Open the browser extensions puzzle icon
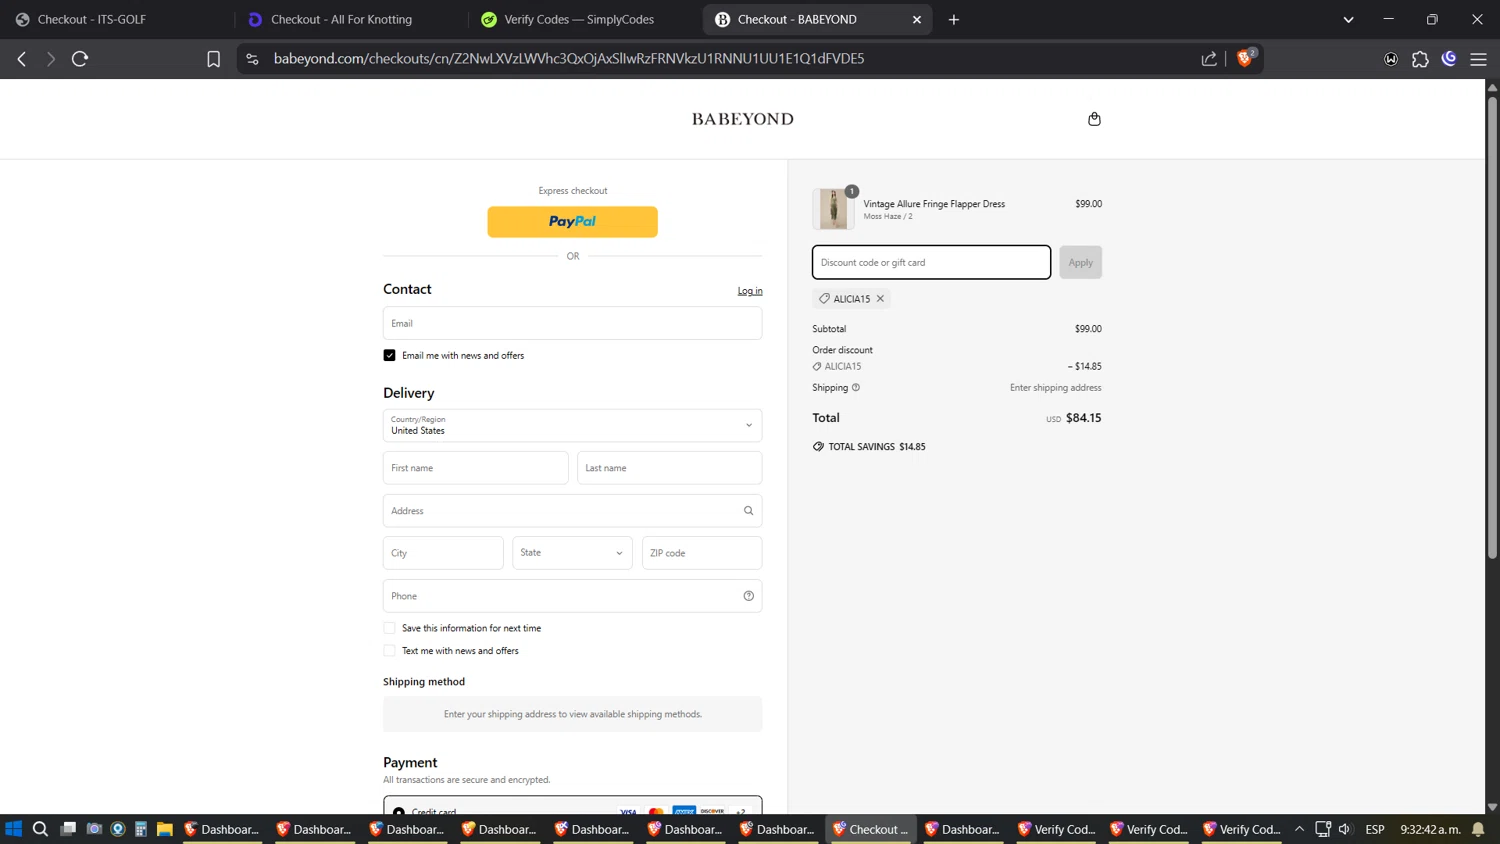 pyautogui.click(x=1420, y=59)
